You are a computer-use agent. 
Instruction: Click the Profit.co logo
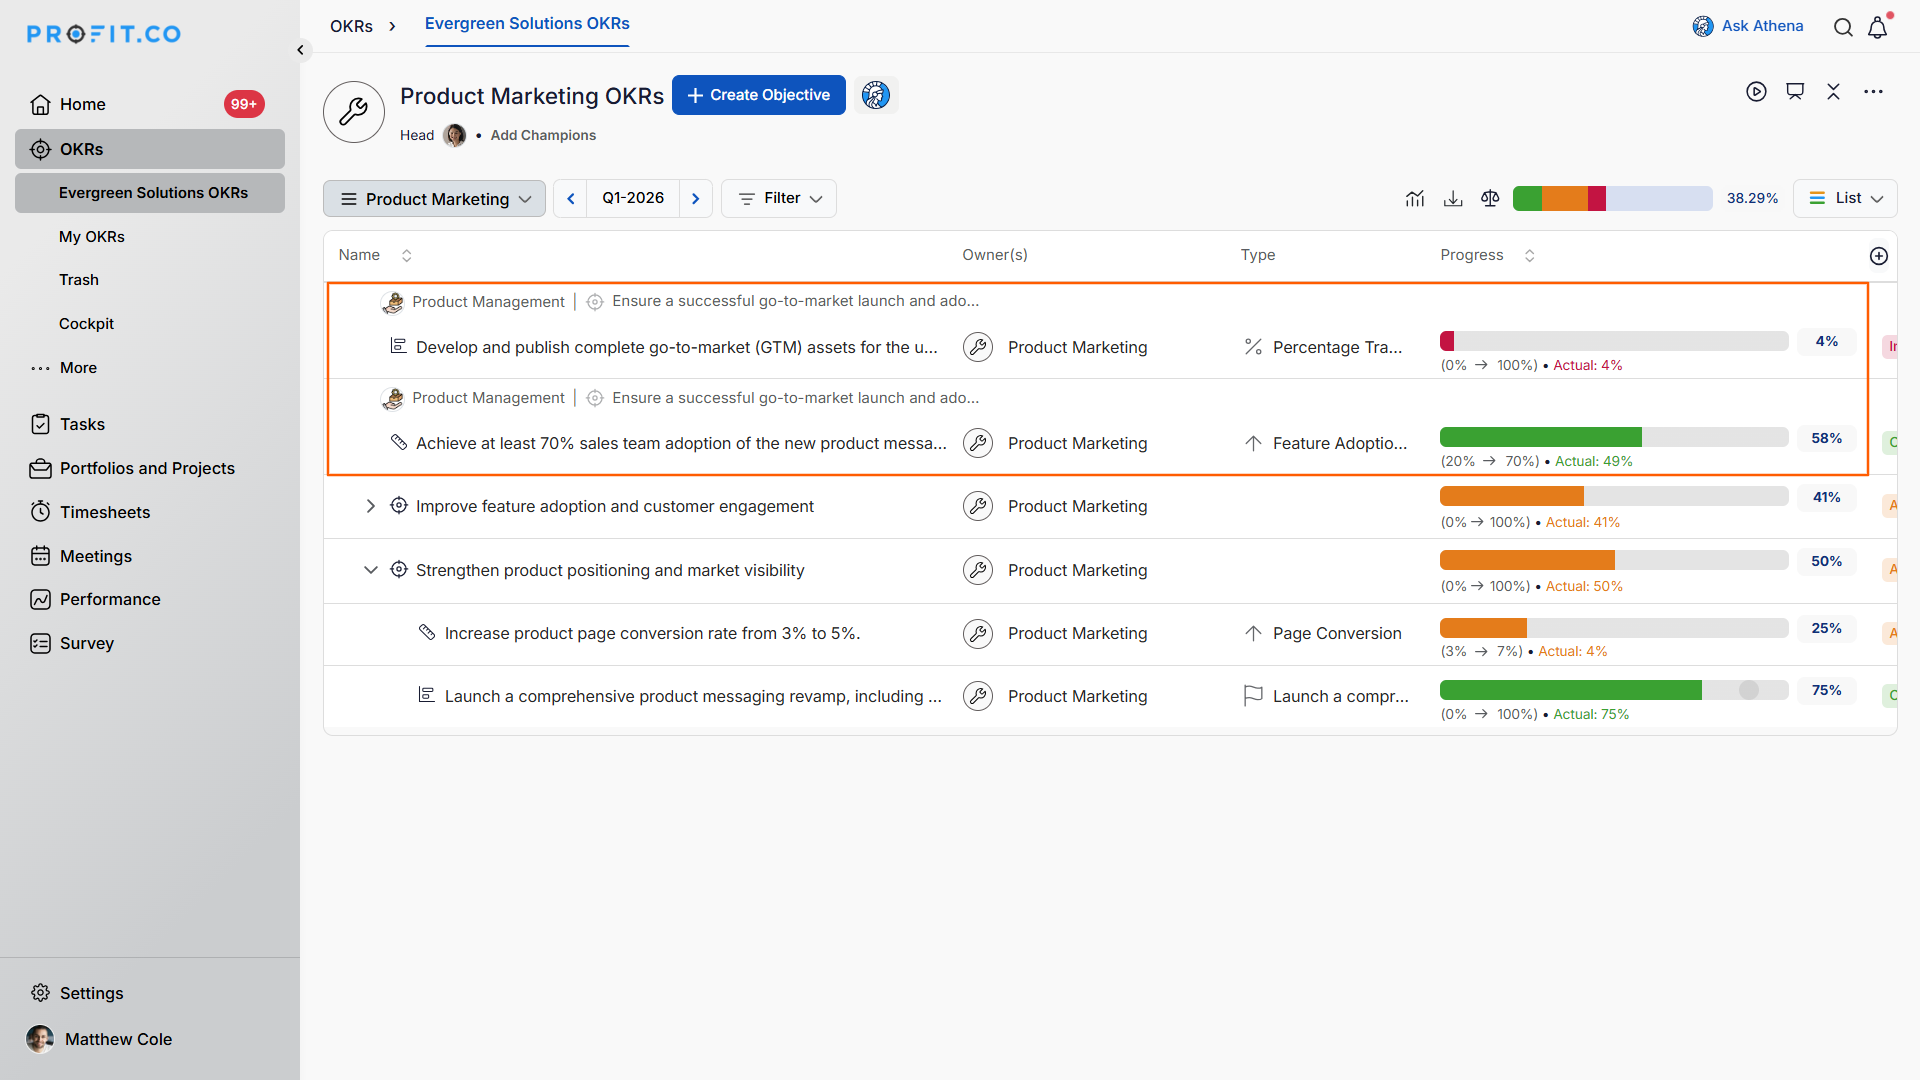pyautogui.click(x=104, y=34)
